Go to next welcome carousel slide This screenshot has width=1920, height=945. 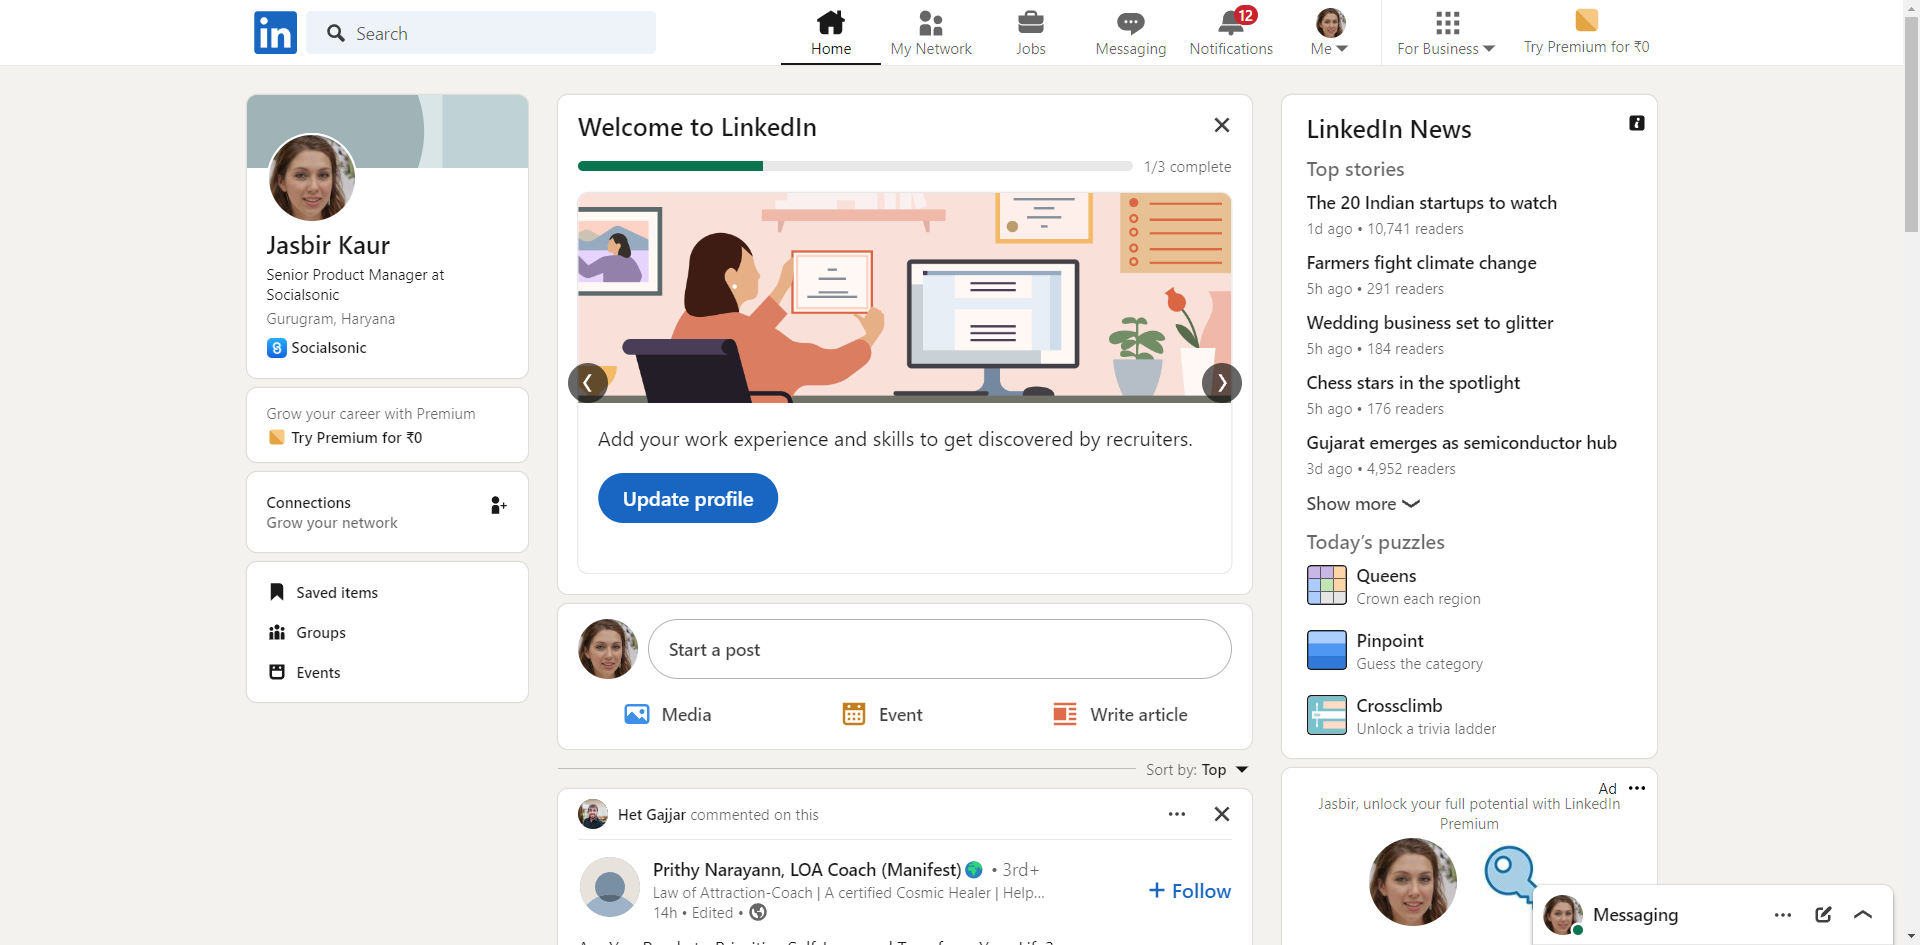tap(1222, 383)
